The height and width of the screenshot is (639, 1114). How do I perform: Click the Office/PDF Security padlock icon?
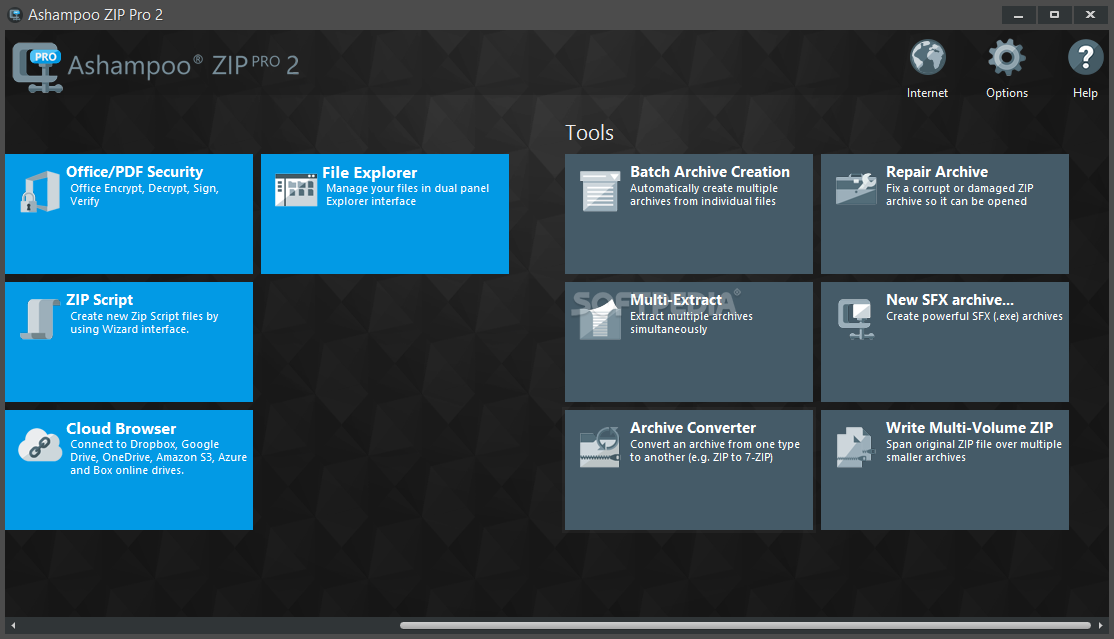coord(40,192)
